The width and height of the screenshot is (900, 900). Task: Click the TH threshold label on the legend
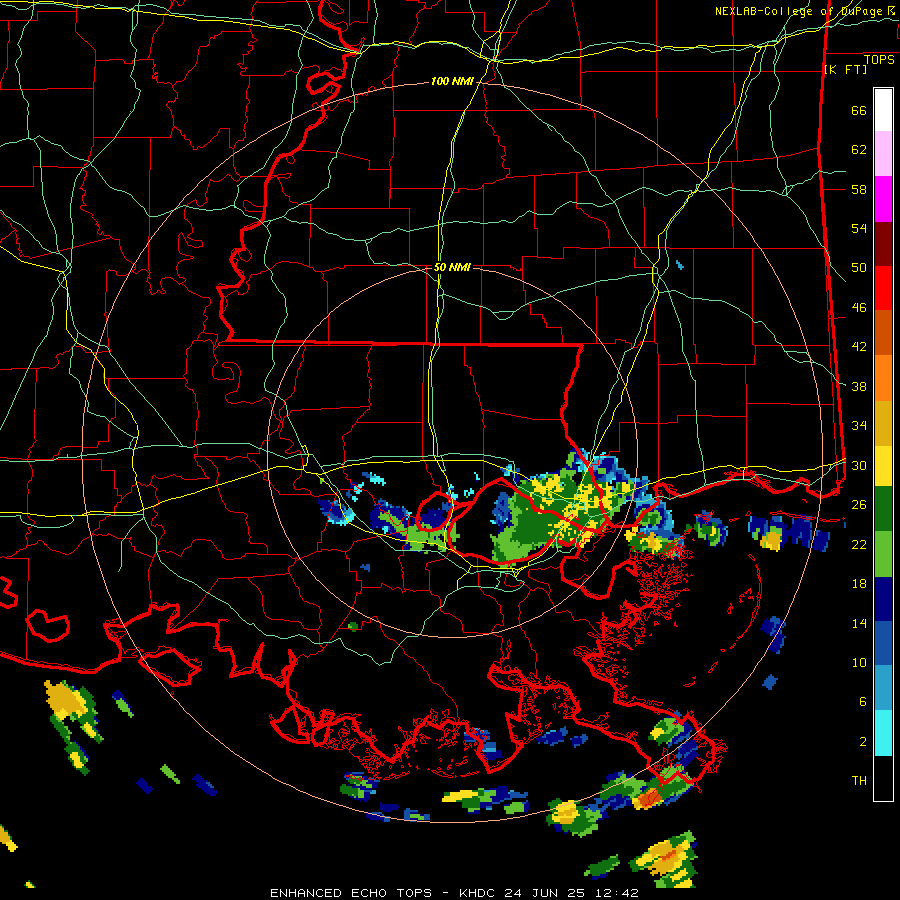tap(859, 781)
